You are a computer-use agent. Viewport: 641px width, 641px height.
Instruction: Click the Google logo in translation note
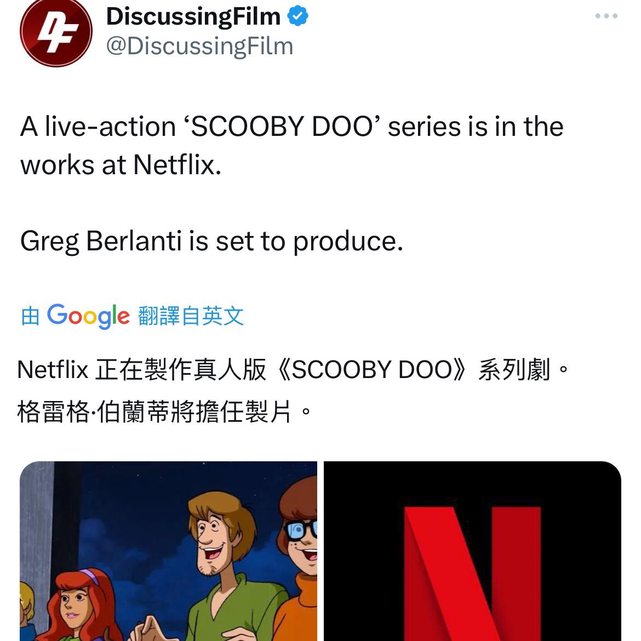[88, 316]
